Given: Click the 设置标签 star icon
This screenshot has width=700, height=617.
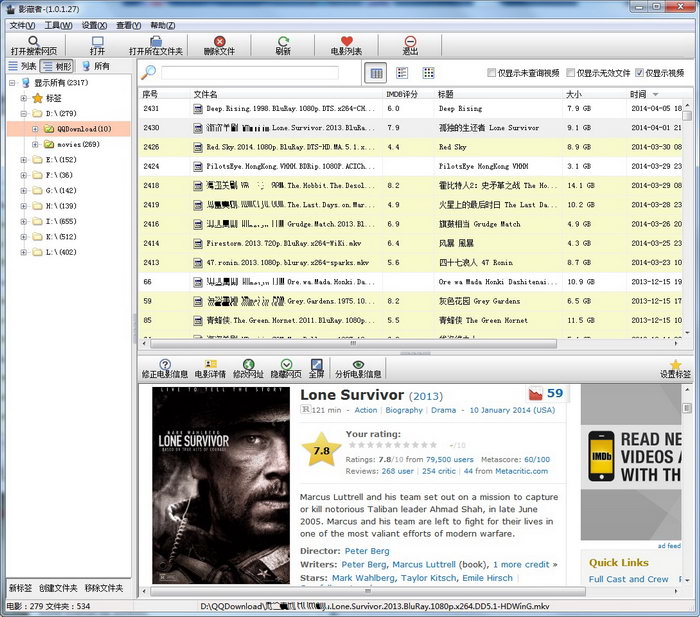Looking at the screenshot, I should tap(675, 366).
